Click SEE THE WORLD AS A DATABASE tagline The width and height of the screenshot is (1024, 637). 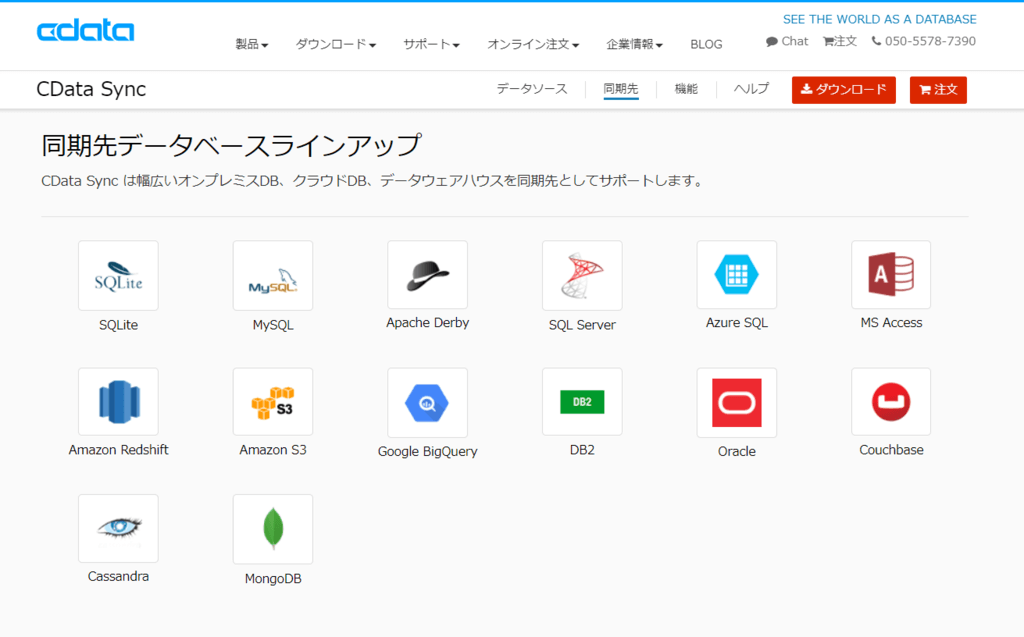tap(880, 20)
